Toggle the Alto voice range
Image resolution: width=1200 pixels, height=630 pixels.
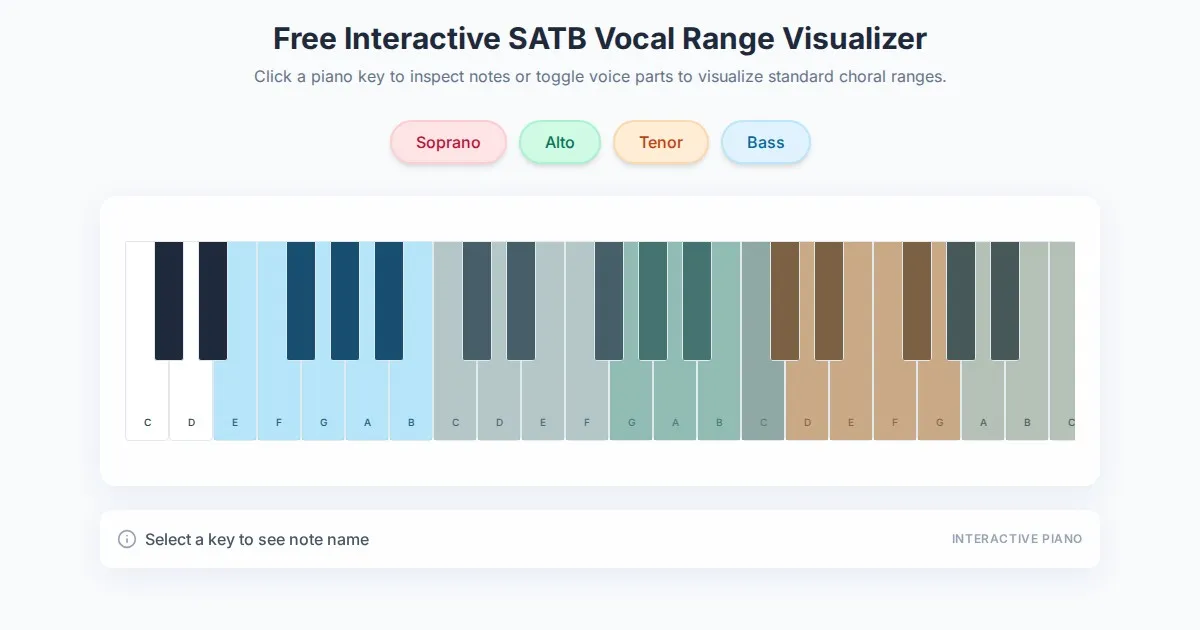click(x=559, y=142)
